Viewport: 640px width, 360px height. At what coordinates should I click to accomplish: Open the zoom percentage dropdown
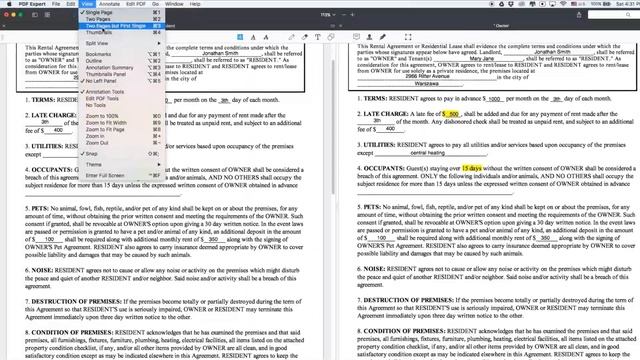328,15
